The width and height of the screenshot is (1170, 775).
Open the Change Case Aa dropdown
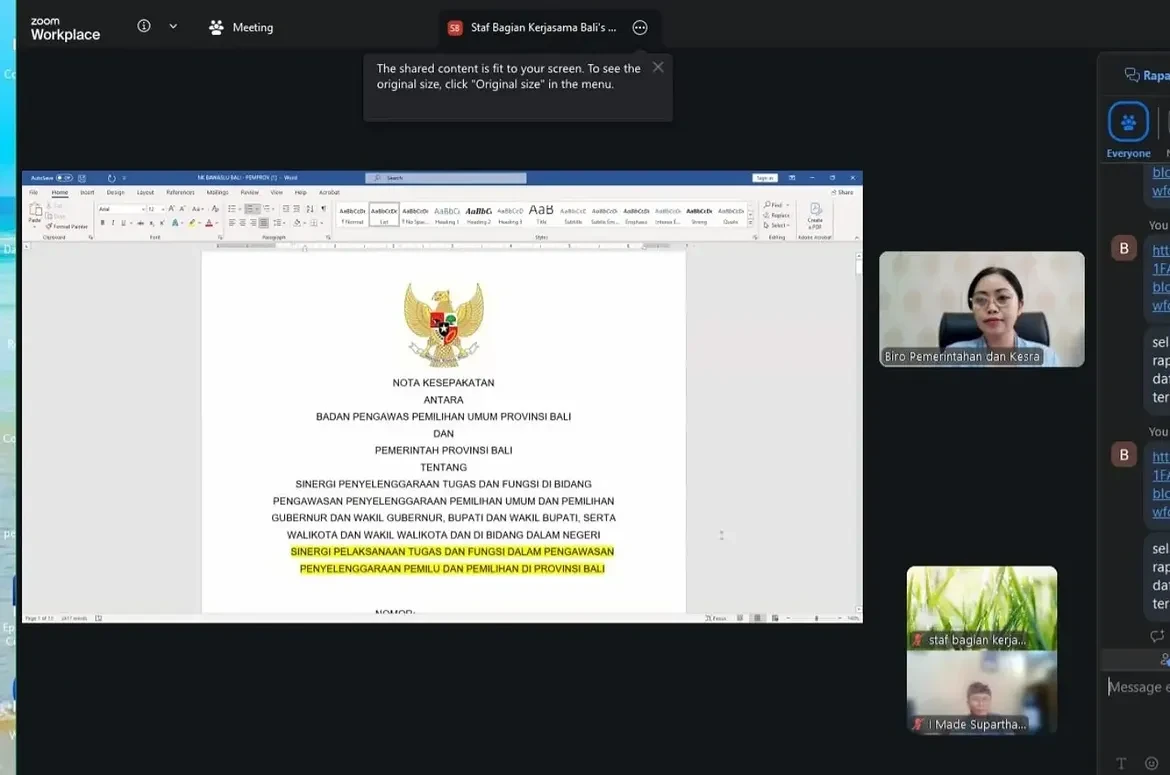tap(198, 209)
